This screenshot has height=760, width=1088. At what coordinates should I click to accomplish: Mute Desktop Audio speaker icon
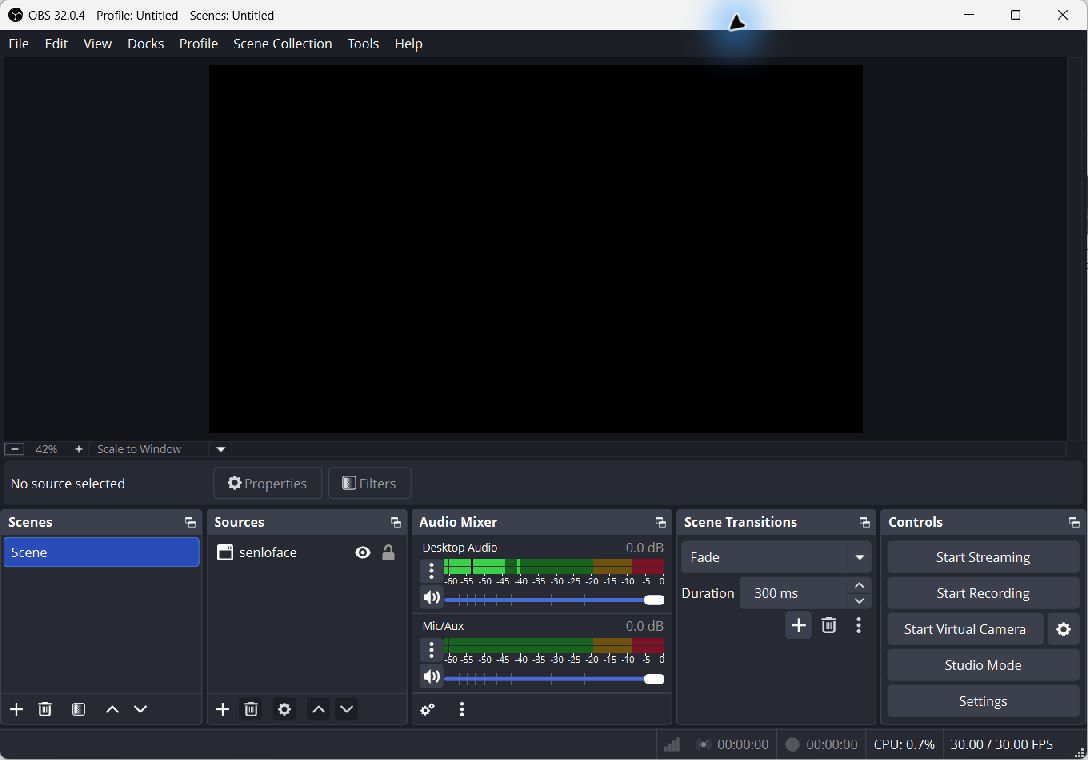point(432,598)
